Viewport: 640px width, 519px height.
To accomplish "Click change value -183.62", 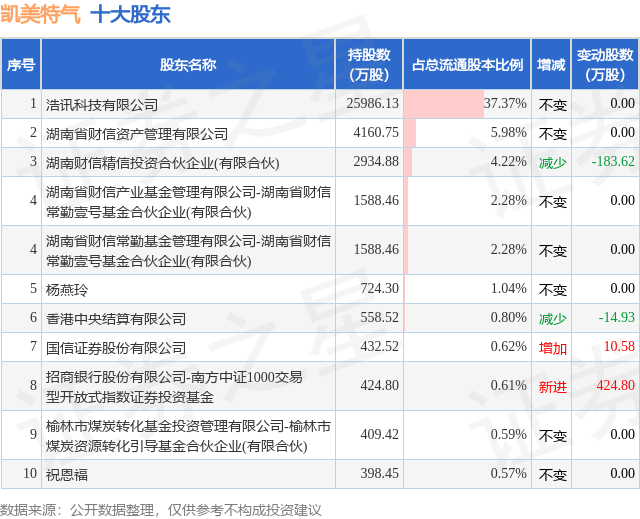I will 613,162.
